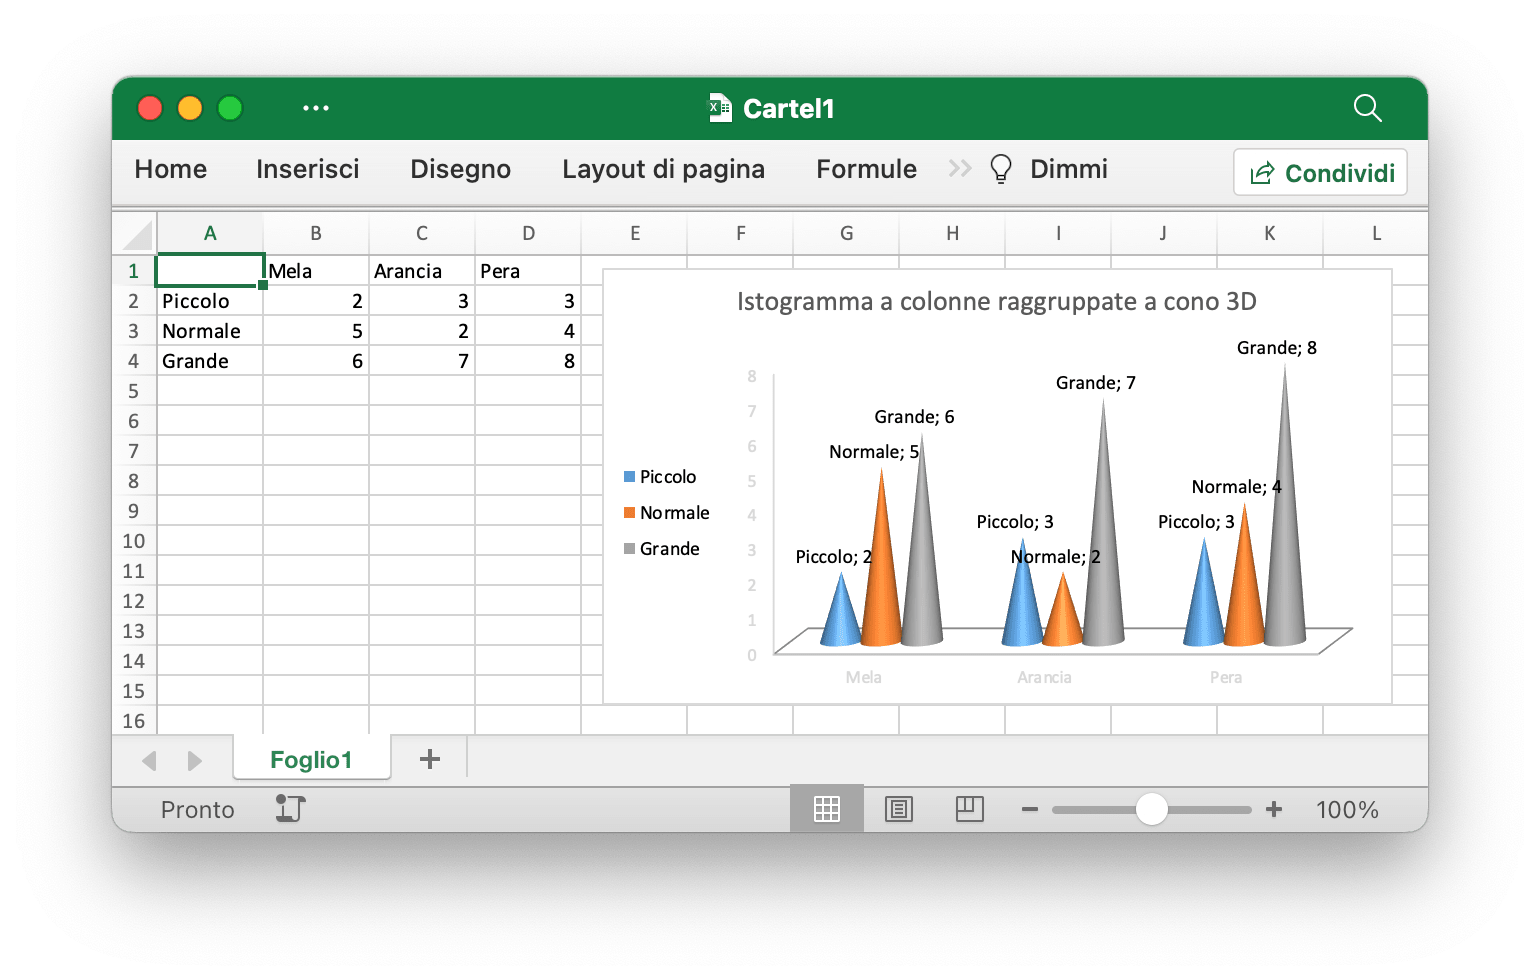Select column A header
Screen dimensions: 1540x980
click(210, 234)
